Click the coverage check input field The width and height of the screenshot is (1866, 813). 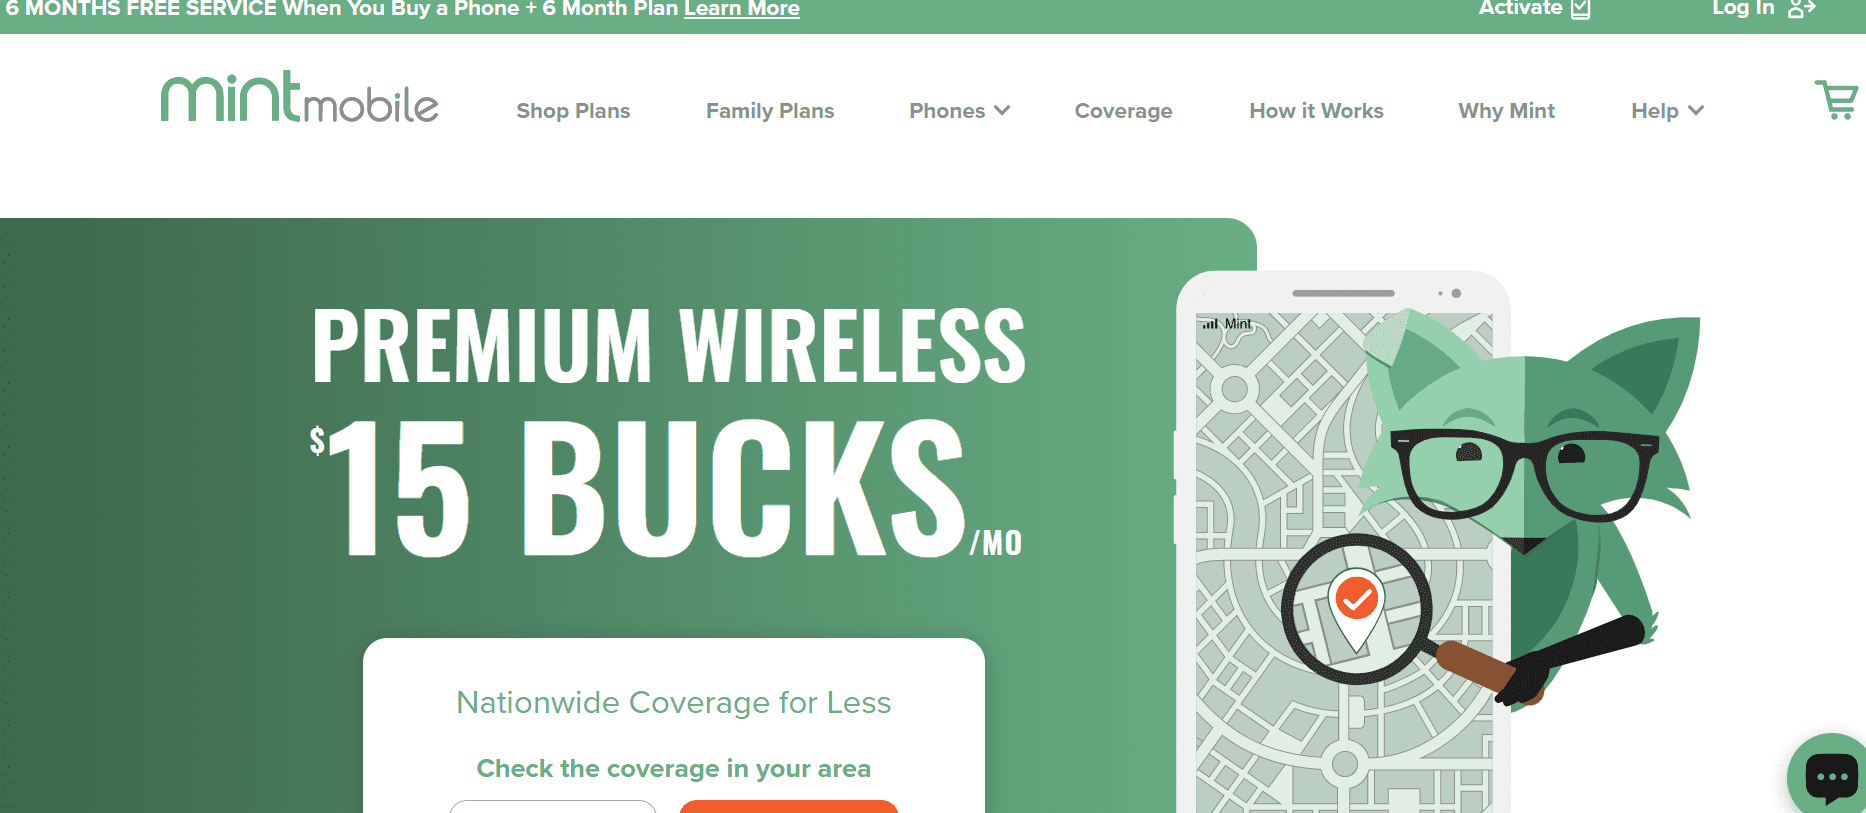(x=553, y=806)
